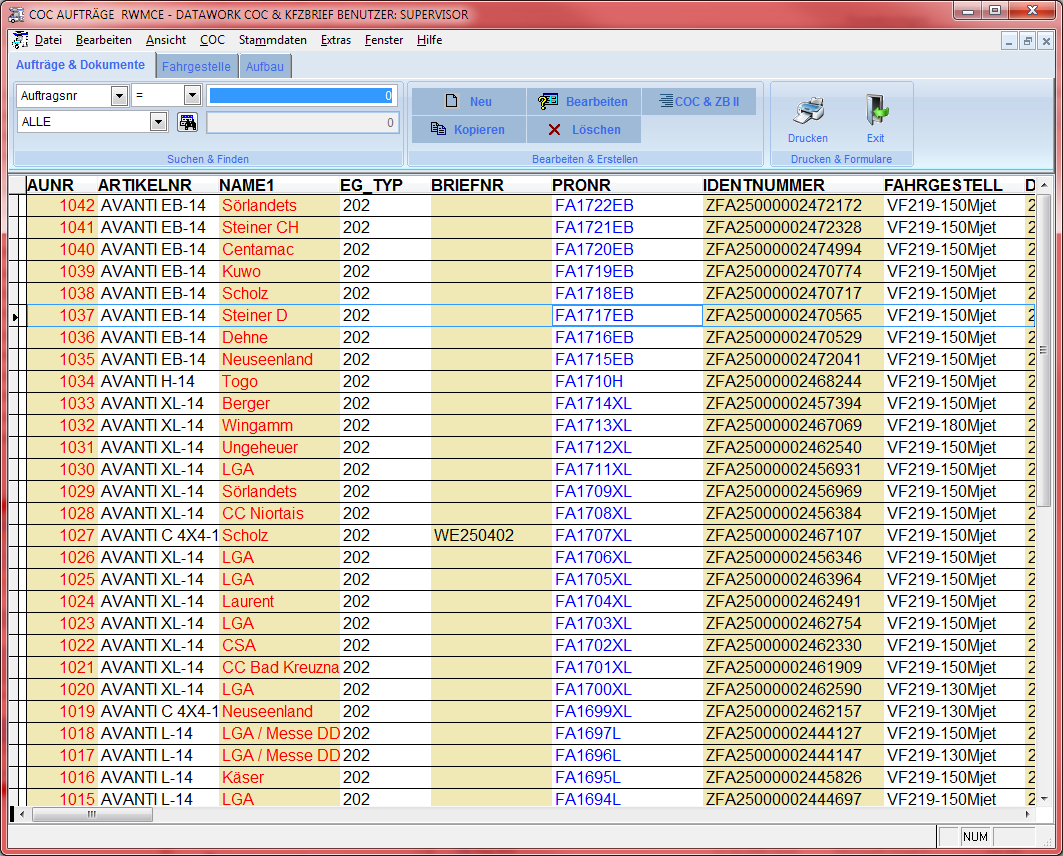Screen dimensions: 1063x856
Task: Click the IDENTNUMMER column header
Action: click(793, 185)
